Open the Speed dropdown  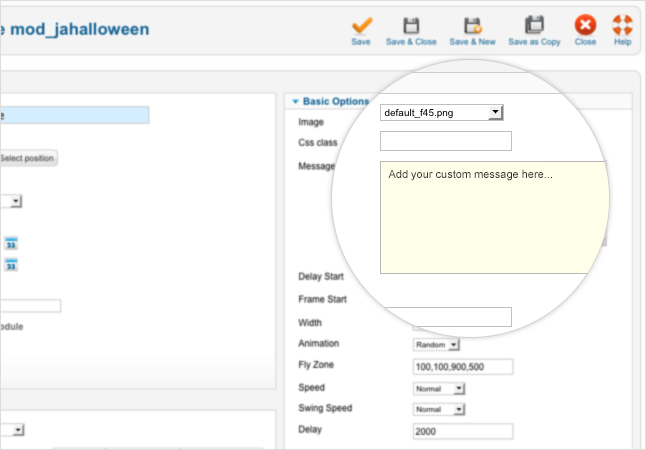click(440, 388)
